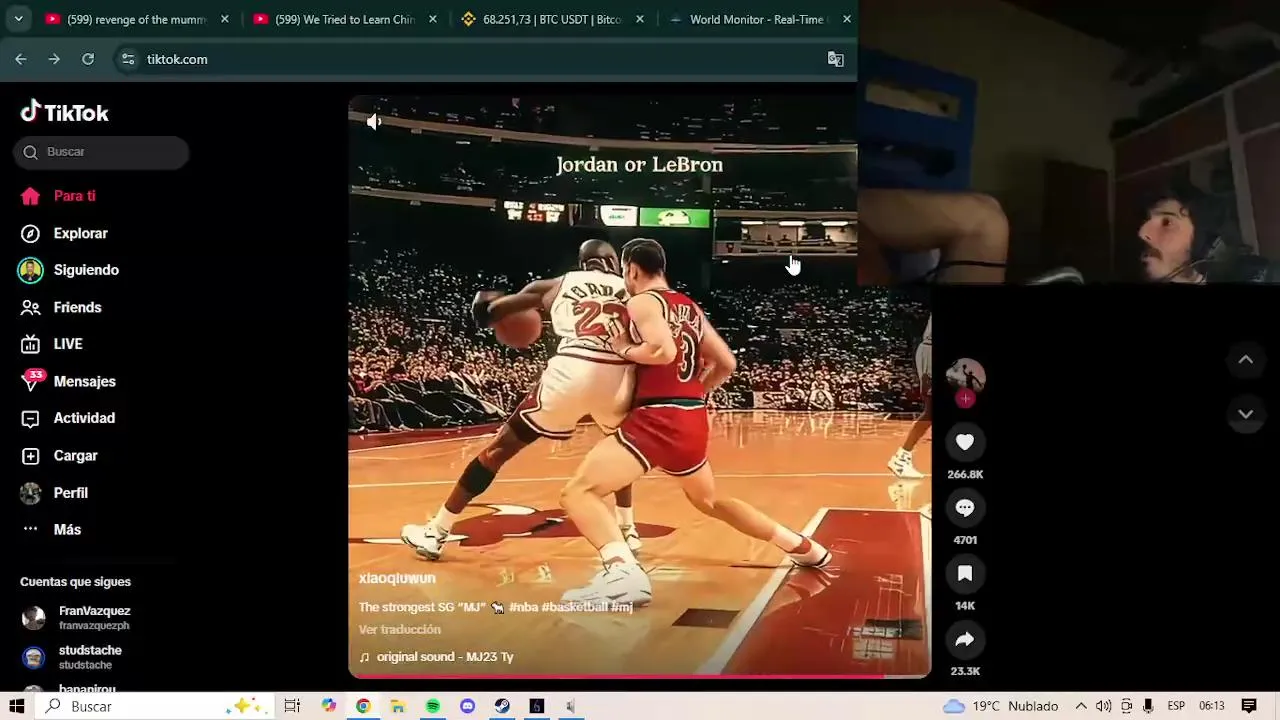Open the clock showing 06:13
This screenshot has width=1280, height=720.
(x=1212, y=706)
